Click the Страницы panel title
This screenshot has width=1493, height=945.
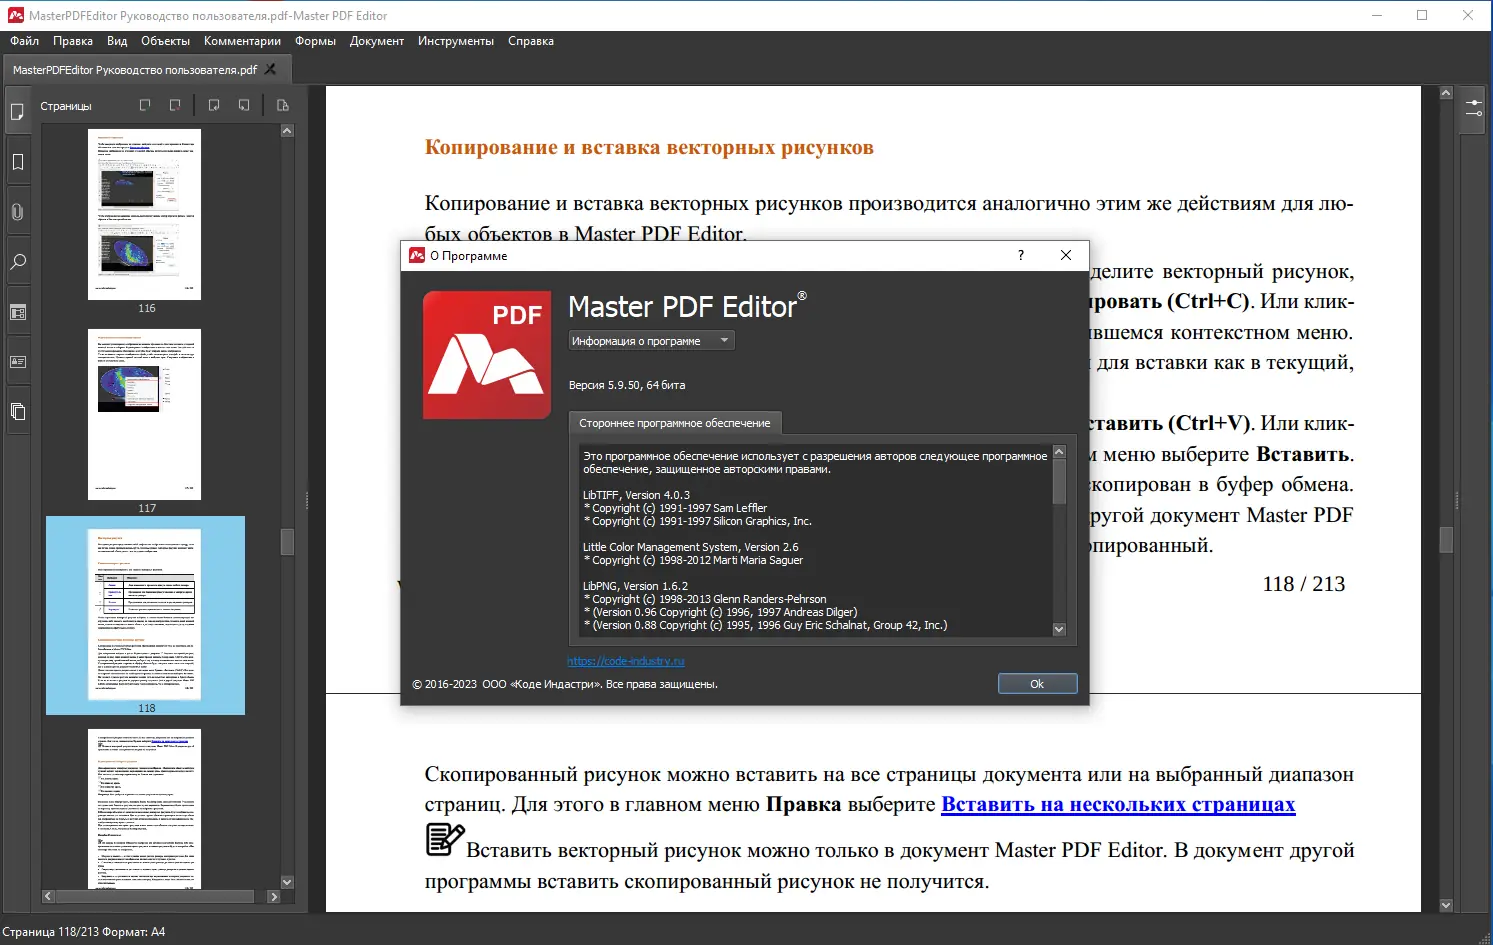click(66, 106)
